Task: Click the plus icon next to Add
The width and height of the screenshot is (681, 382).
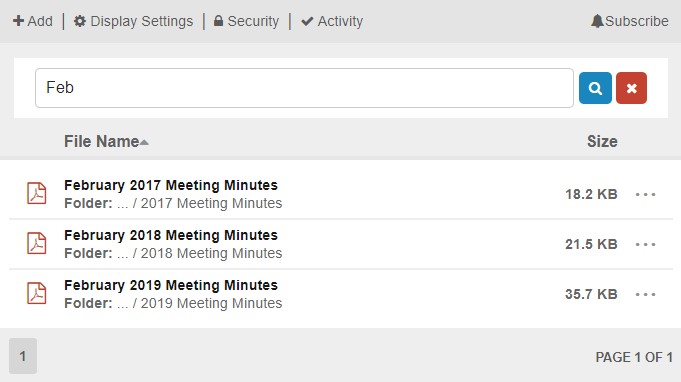Action: (x=18, y=21)
